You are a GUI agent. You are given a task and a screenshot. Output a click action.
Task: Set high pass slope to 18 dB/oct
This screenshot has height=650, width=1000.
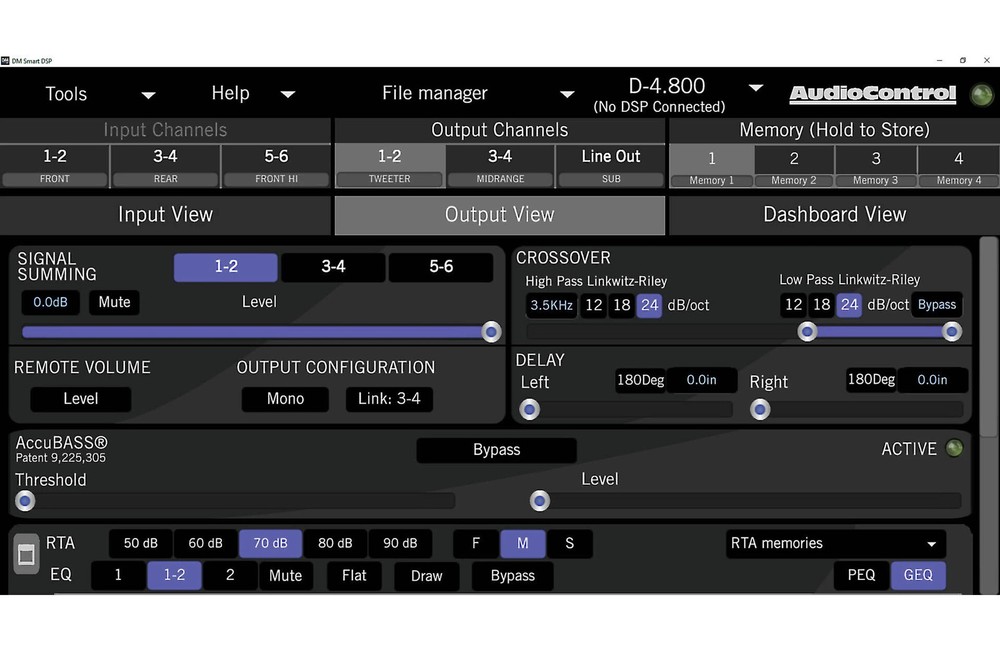[x=622, y=306]
